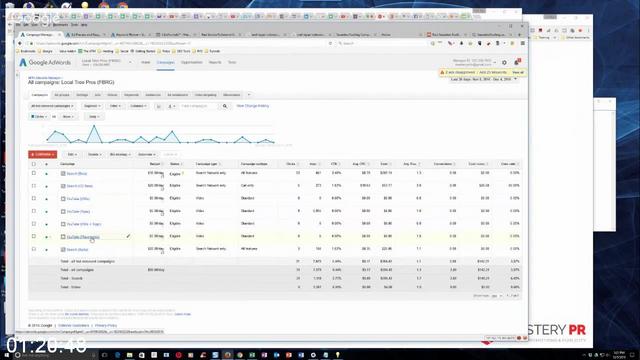
Task: Check the box for Search (Boca) campaign
Action: [x=34, y=173]
